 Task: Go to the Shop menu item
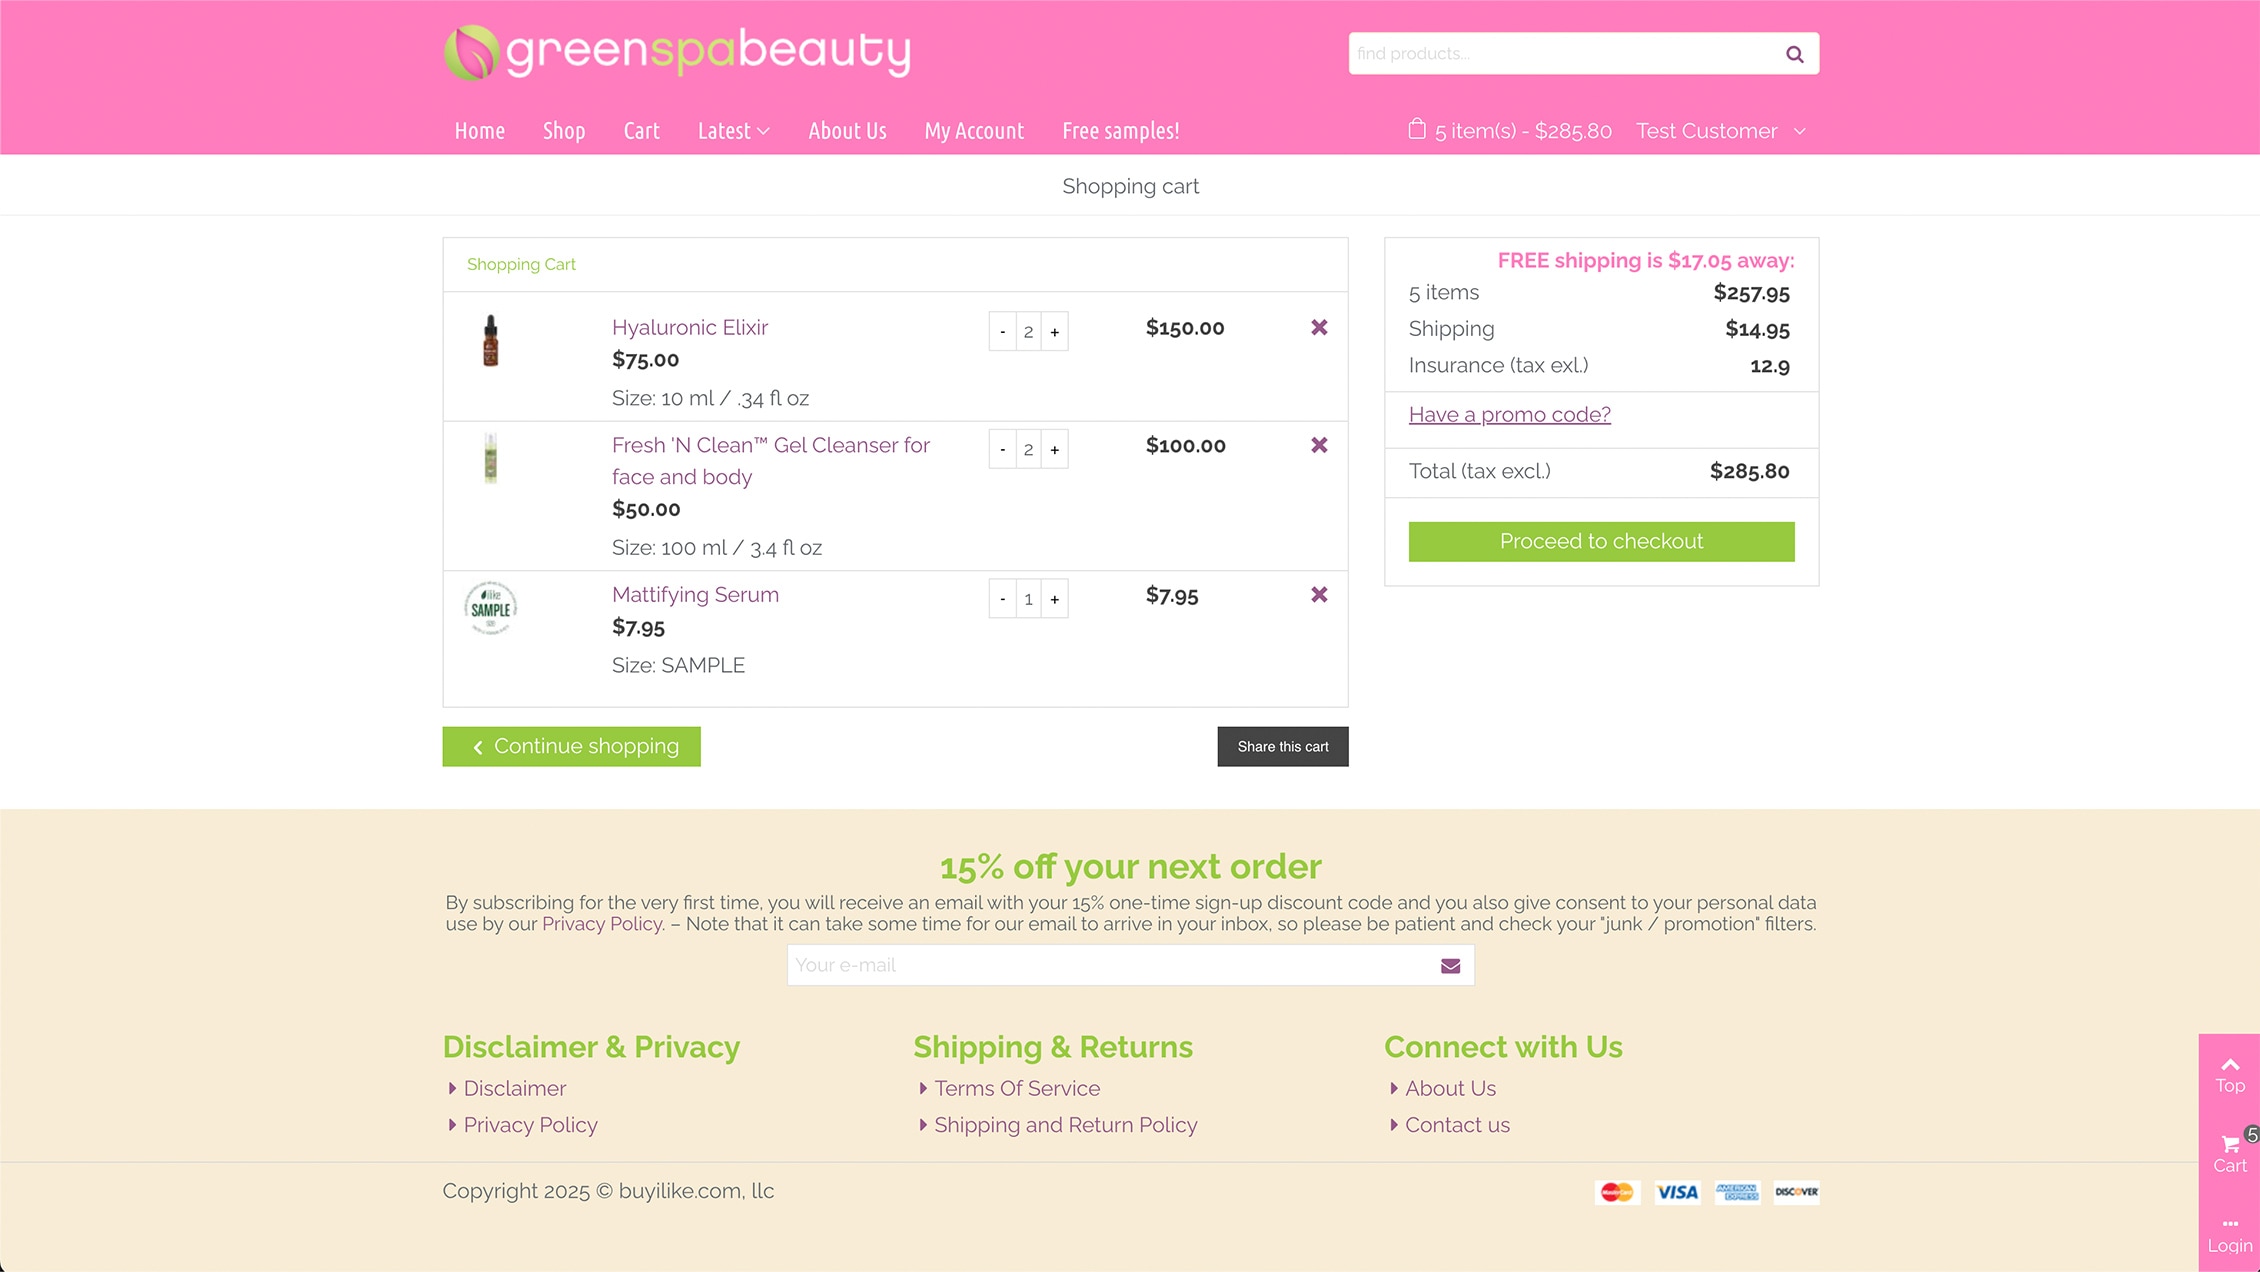pyautogui.click(x=564, y=131)
